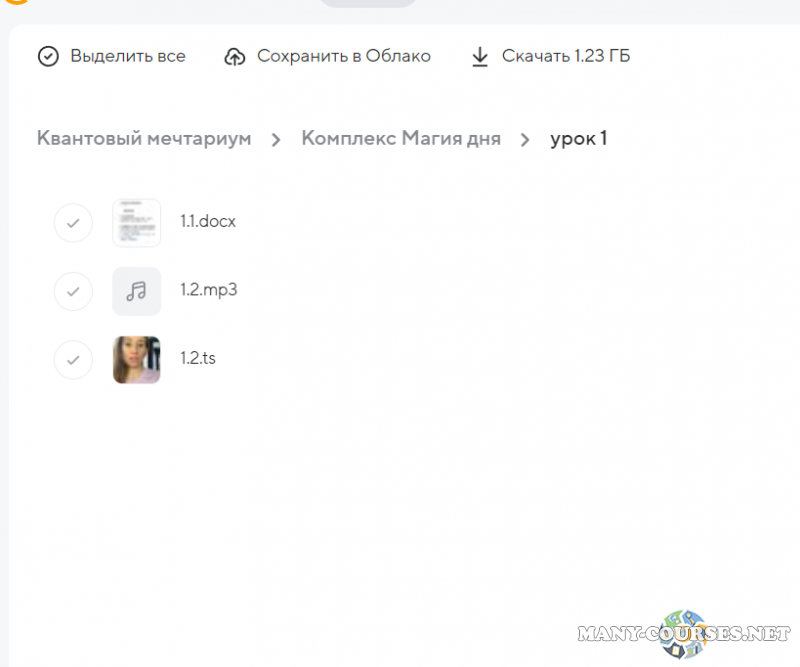800x667 pixels.
Task: Click the check-circle icon beside Выделить все
Action: (x=48, y=56)
